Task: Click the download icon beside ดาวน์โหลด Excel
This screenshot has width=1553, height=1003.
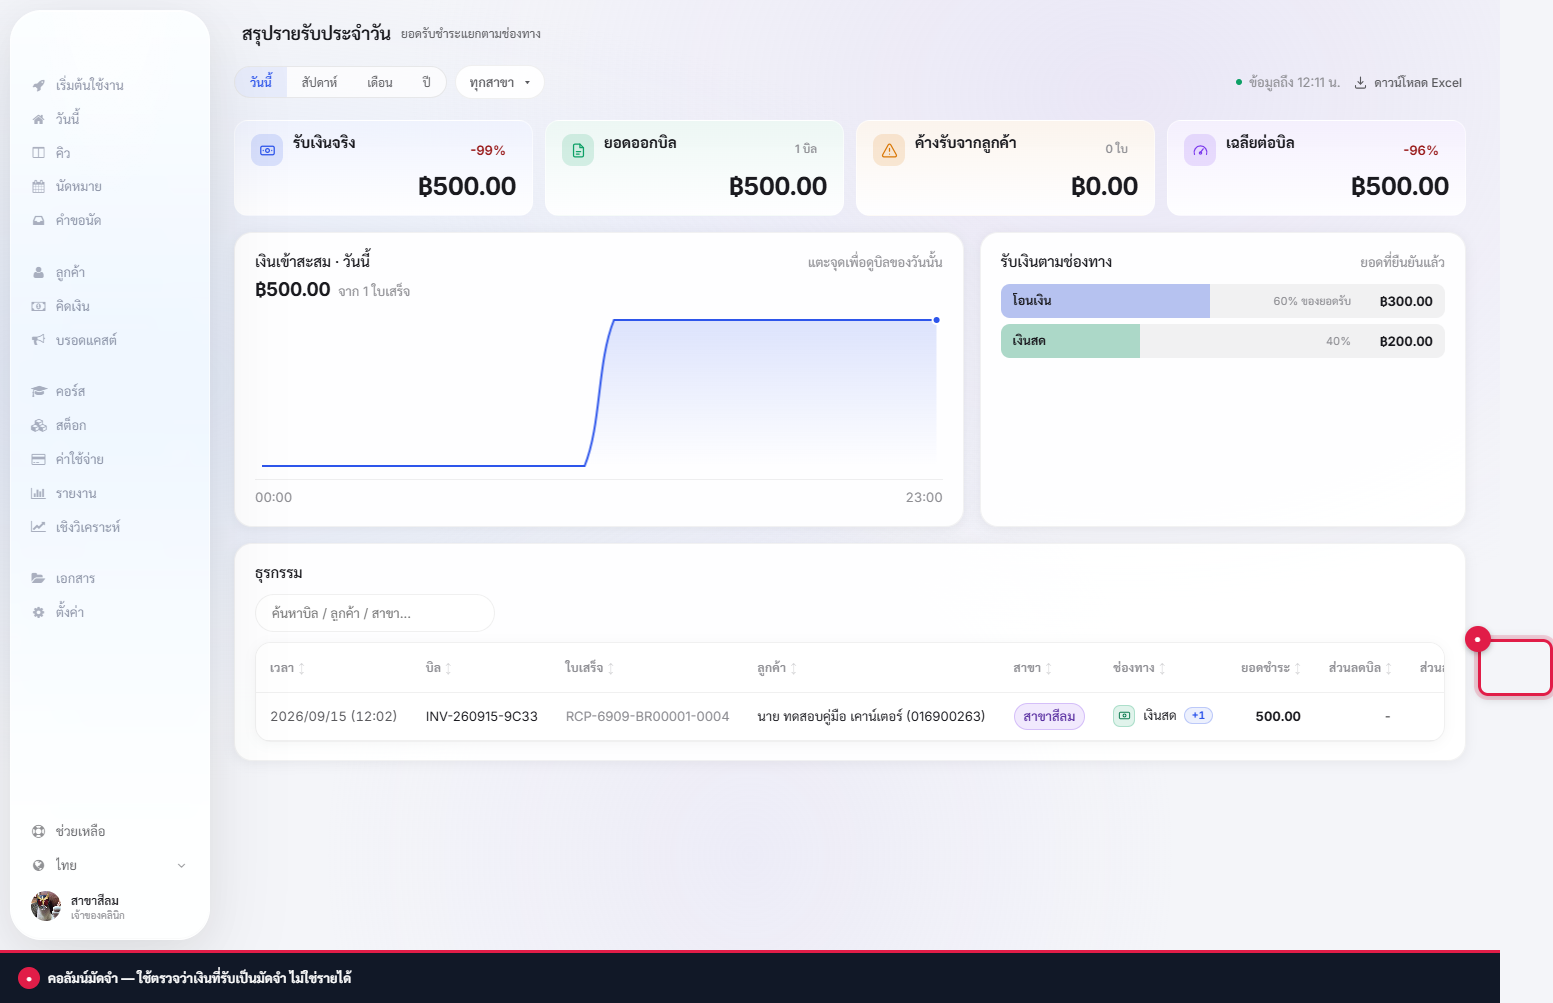Action: (x=1360, y=83)
